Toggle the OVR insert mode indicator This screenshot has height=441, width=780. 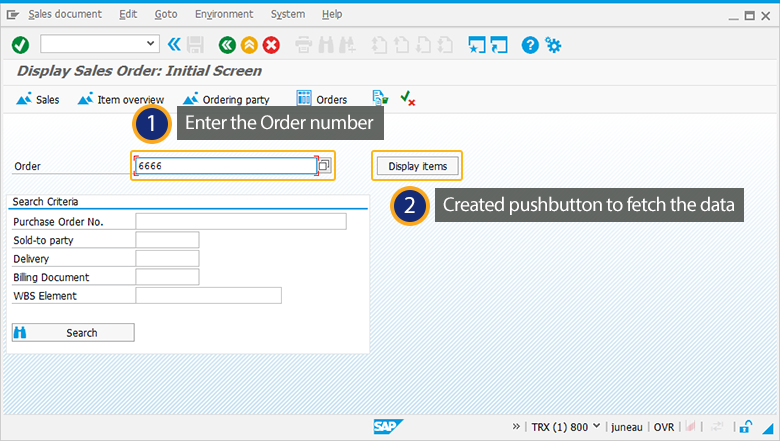(664, 427)
